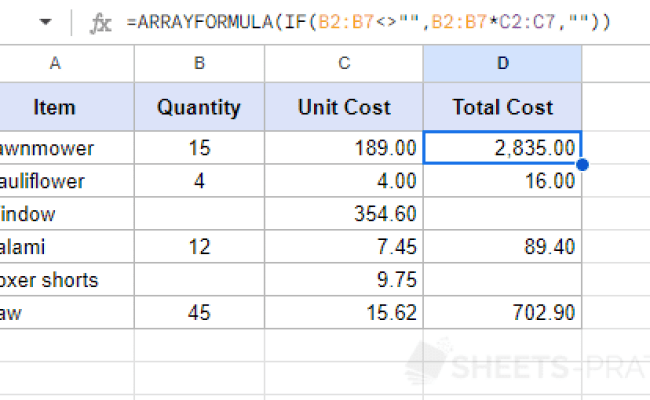Select the window item cell

pos(67,214)
